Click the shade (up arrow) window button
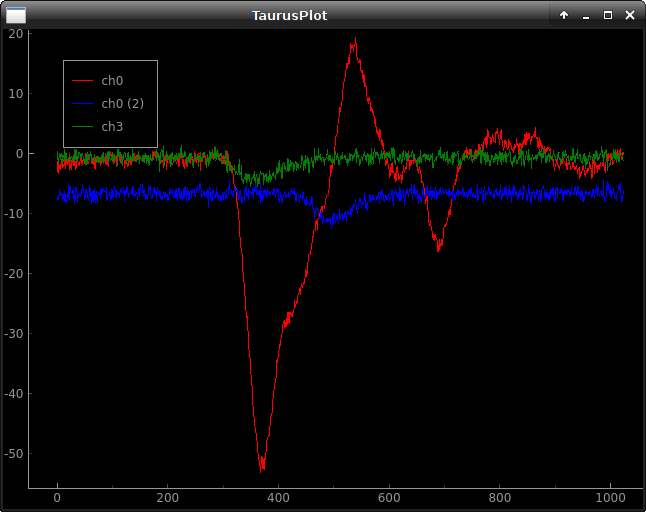 coord(564,15)
